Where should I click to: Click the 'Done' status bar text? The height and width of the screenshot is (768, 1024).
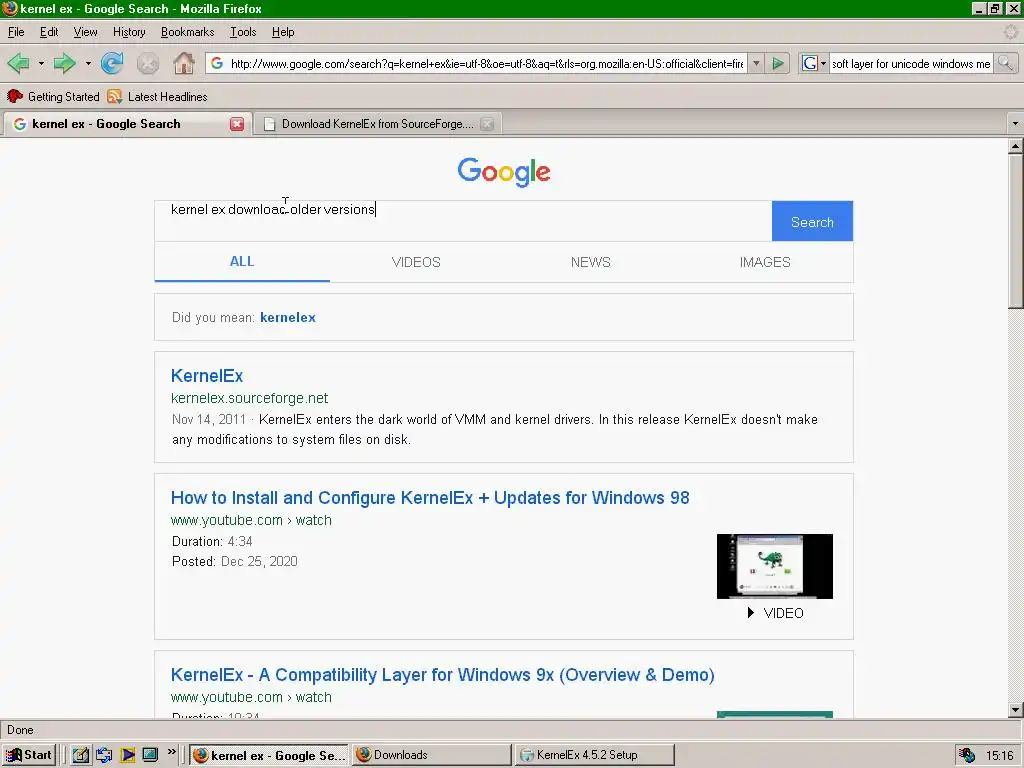(20, 730)
